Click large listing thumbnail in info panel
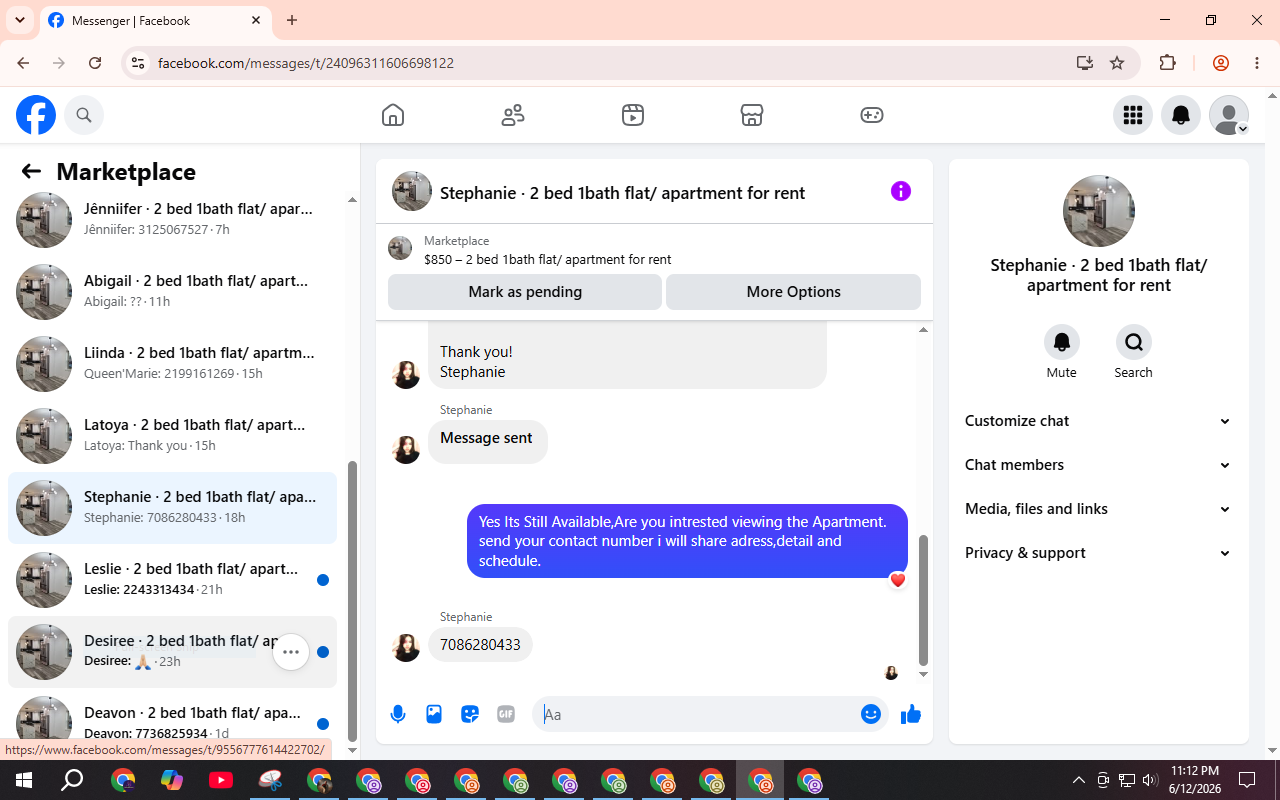Viewport: 1280px width, 800px height. [x=1099, y=211]
